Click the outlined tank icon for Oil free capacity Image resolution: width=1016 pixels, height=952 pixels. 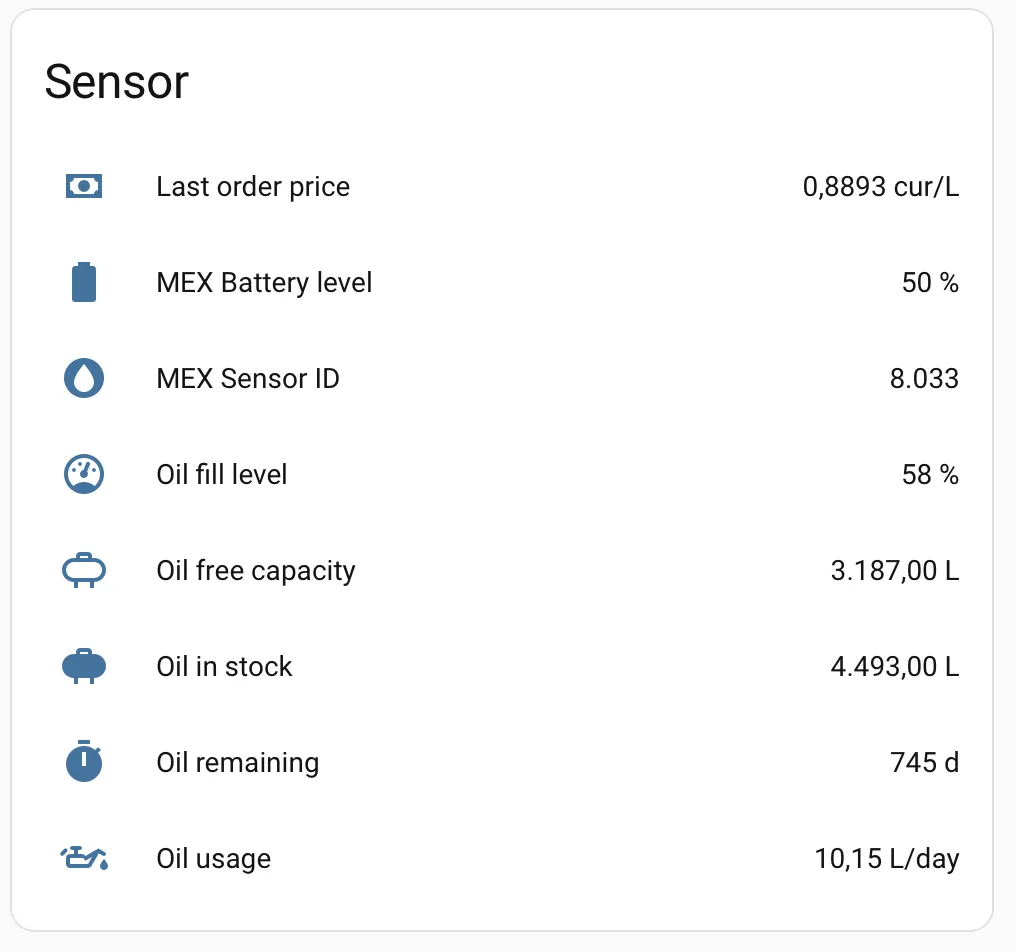click(84, 570)
